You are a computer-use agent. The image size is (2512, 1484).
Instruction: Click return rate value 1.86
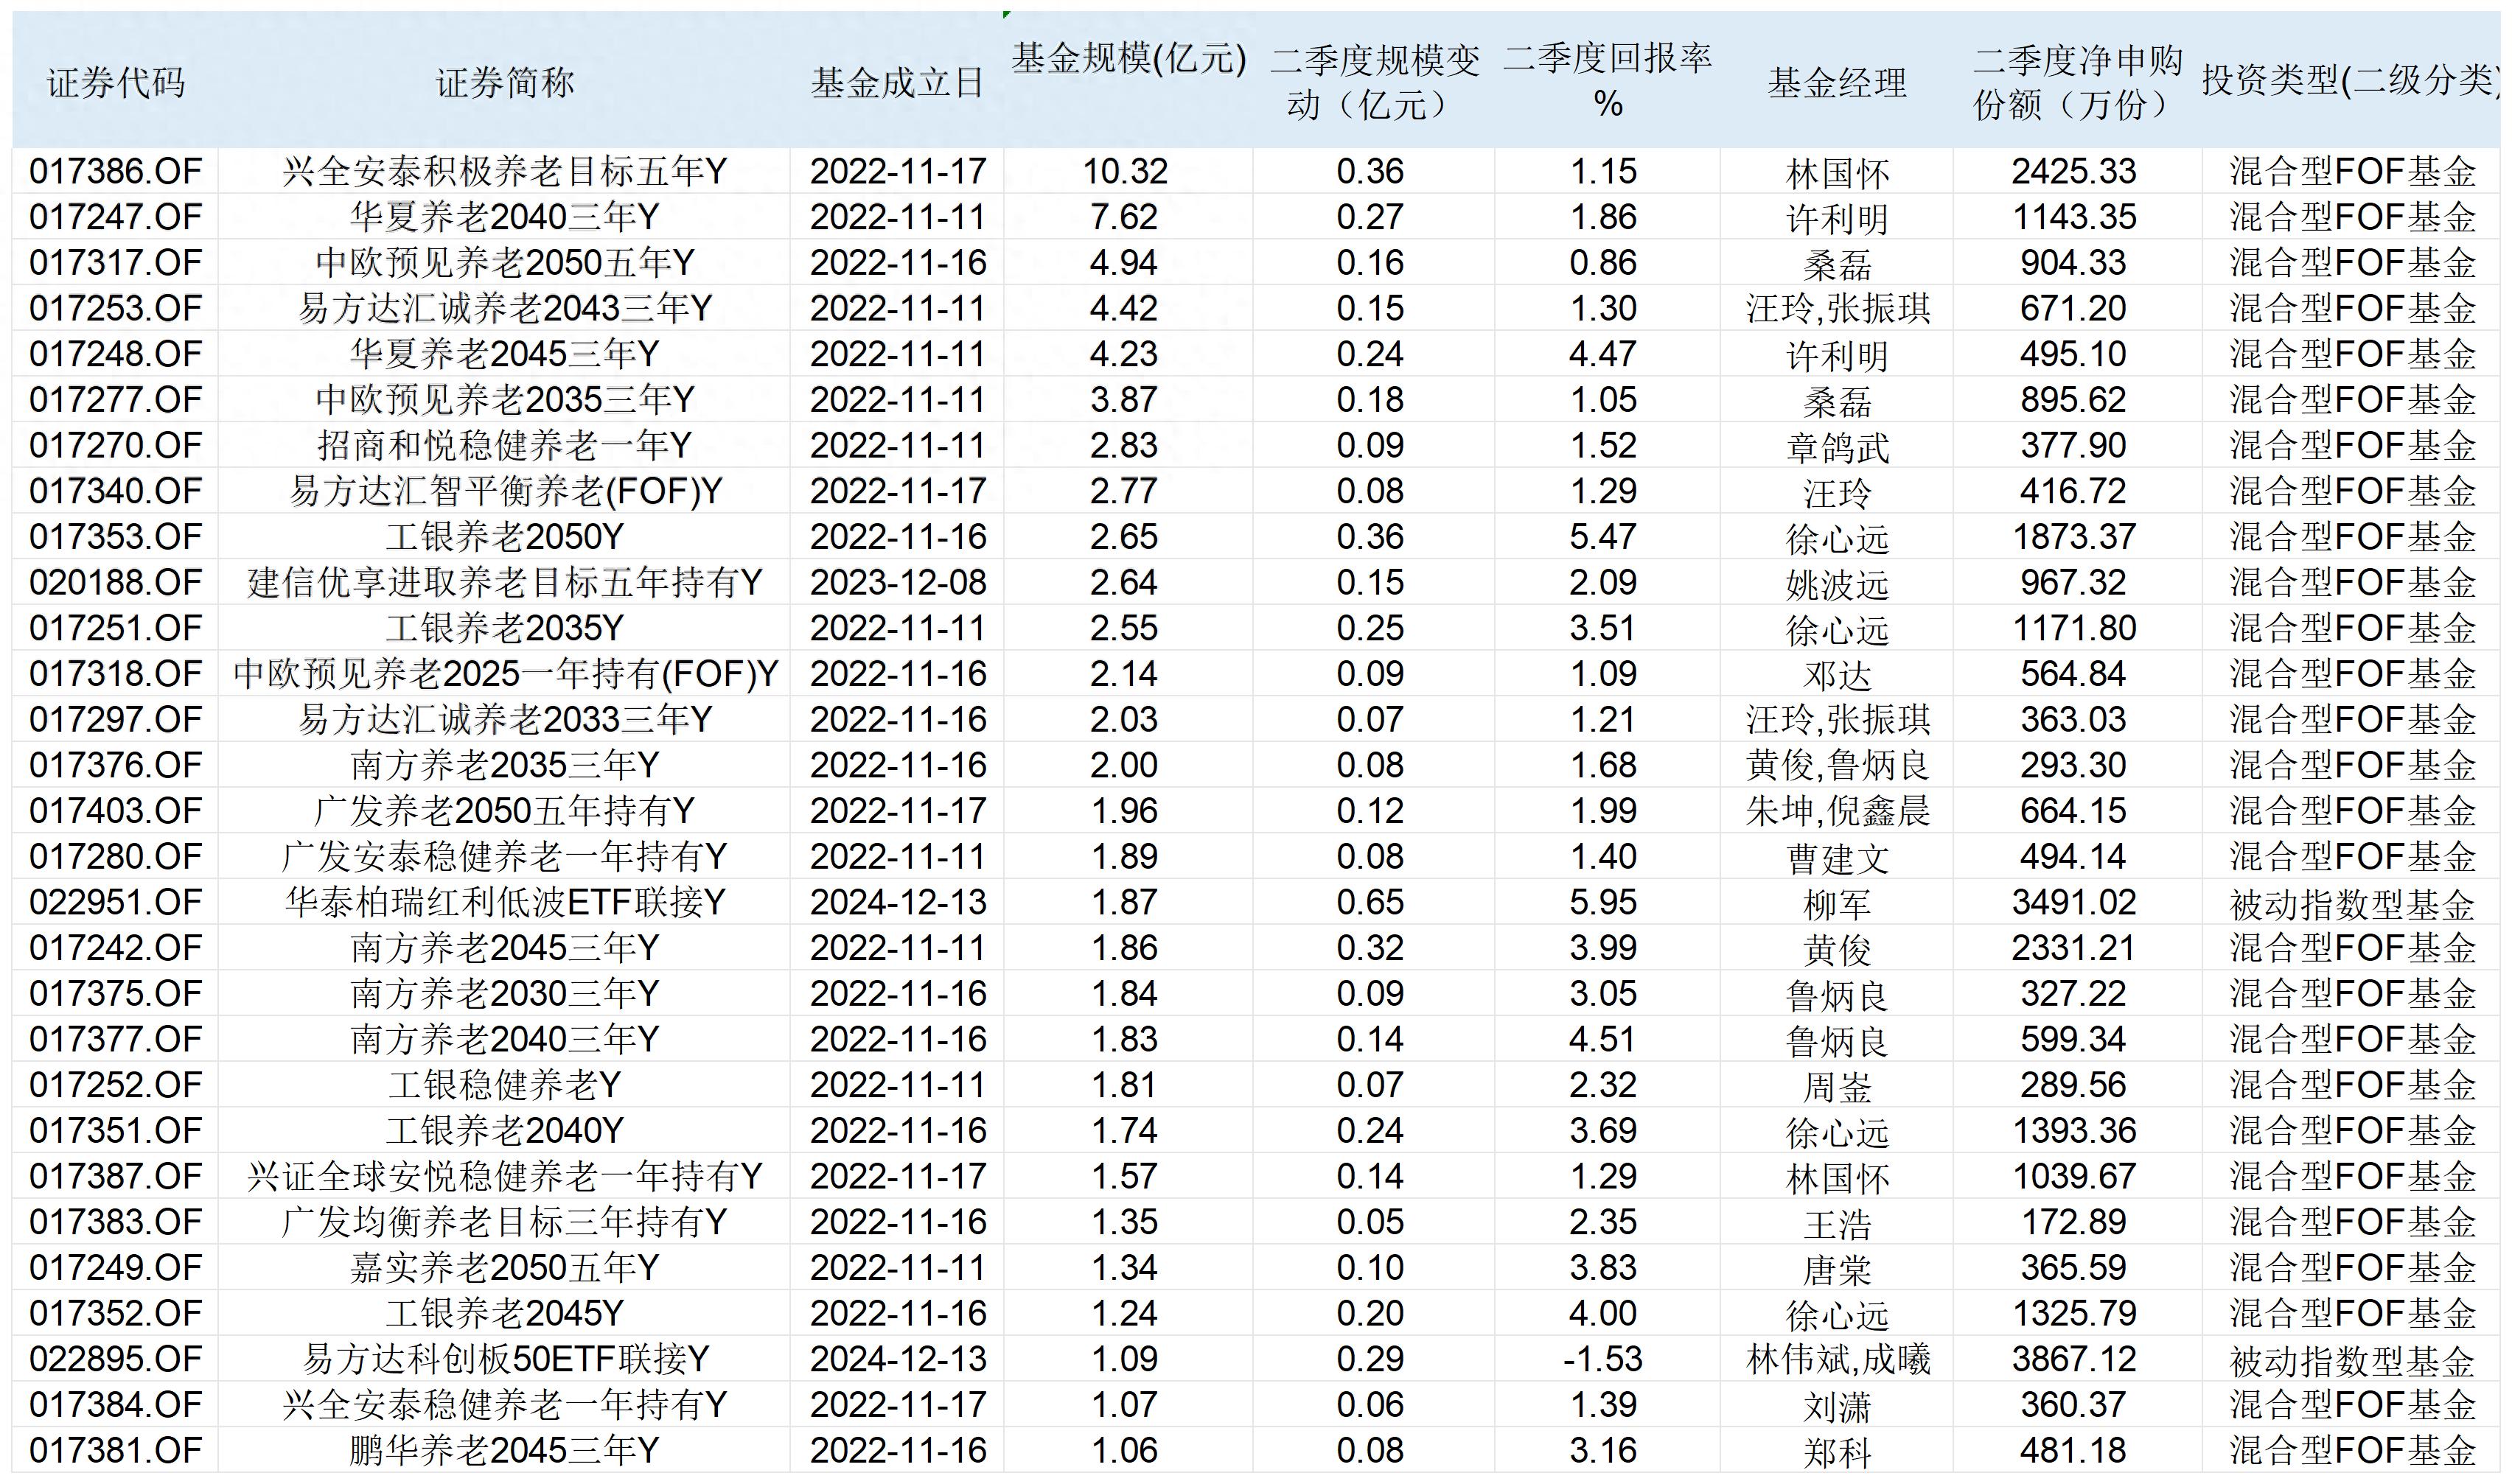1604,217
